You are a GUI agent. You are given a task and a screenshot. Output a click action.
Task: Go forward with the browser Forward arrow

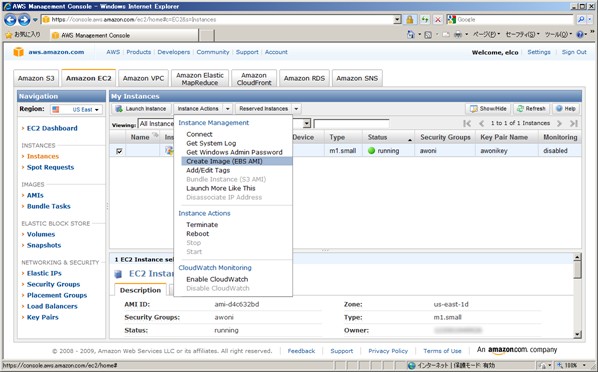pyautogui.click(x=24, y=19)
